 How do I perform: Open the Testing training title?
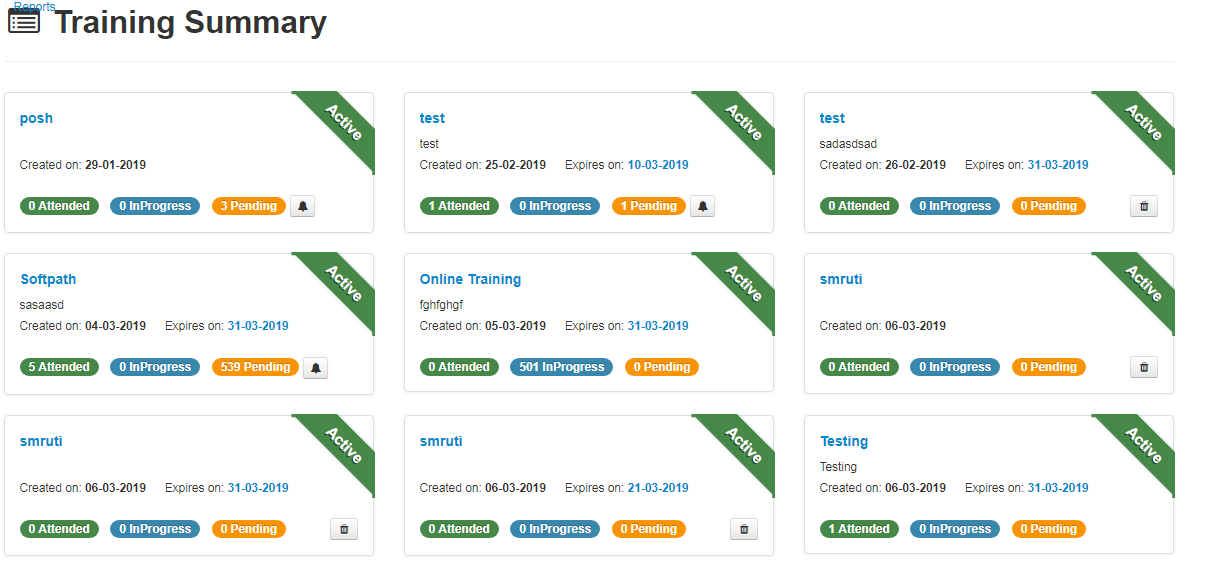pos(844,441)
